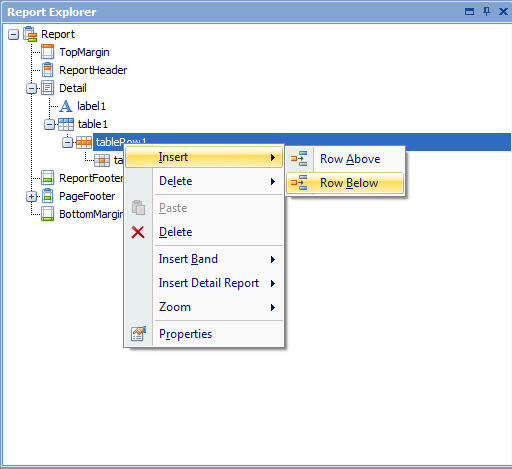512x469 pixels.
Task: Click the label1 text icon
Action: pyautogui.click(x=66, y=106)
